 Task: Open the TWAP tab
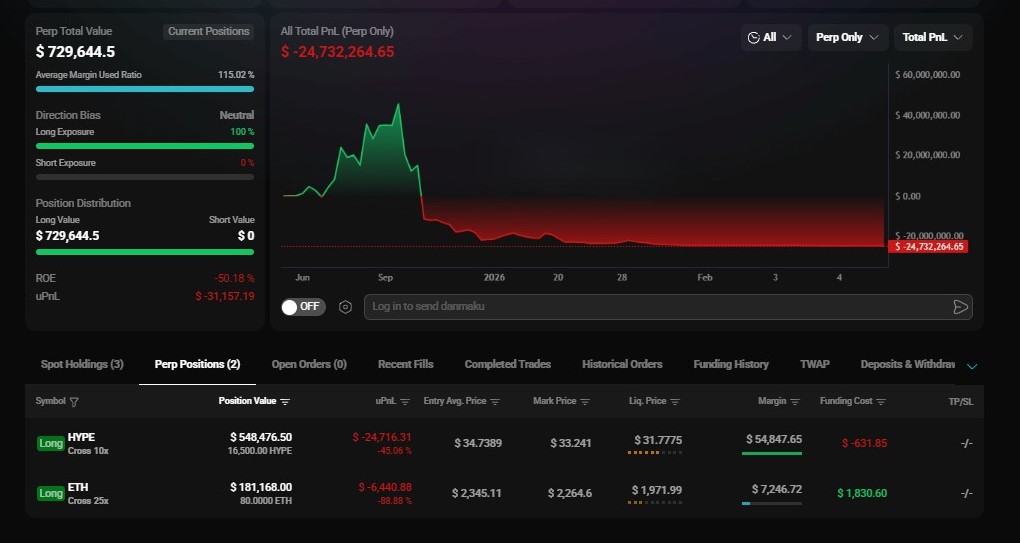coord(814,364)
